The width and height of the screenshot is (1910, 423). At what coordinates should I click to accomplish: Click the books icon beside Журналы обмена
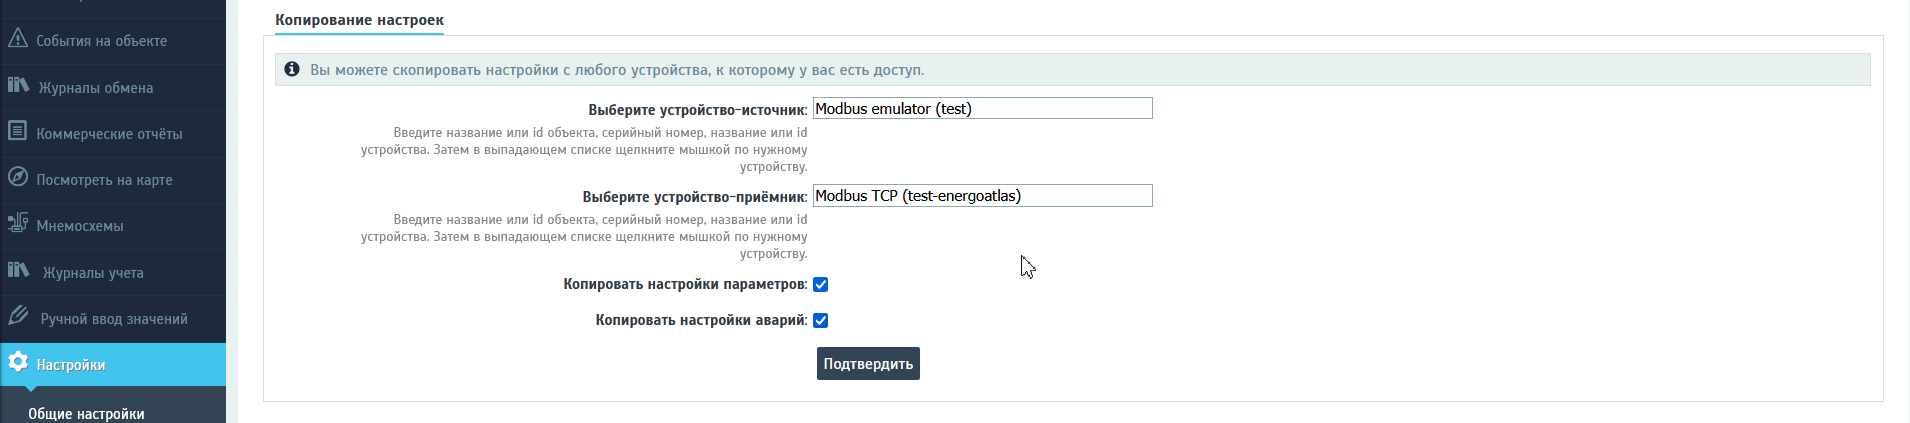tap(18, 85)
